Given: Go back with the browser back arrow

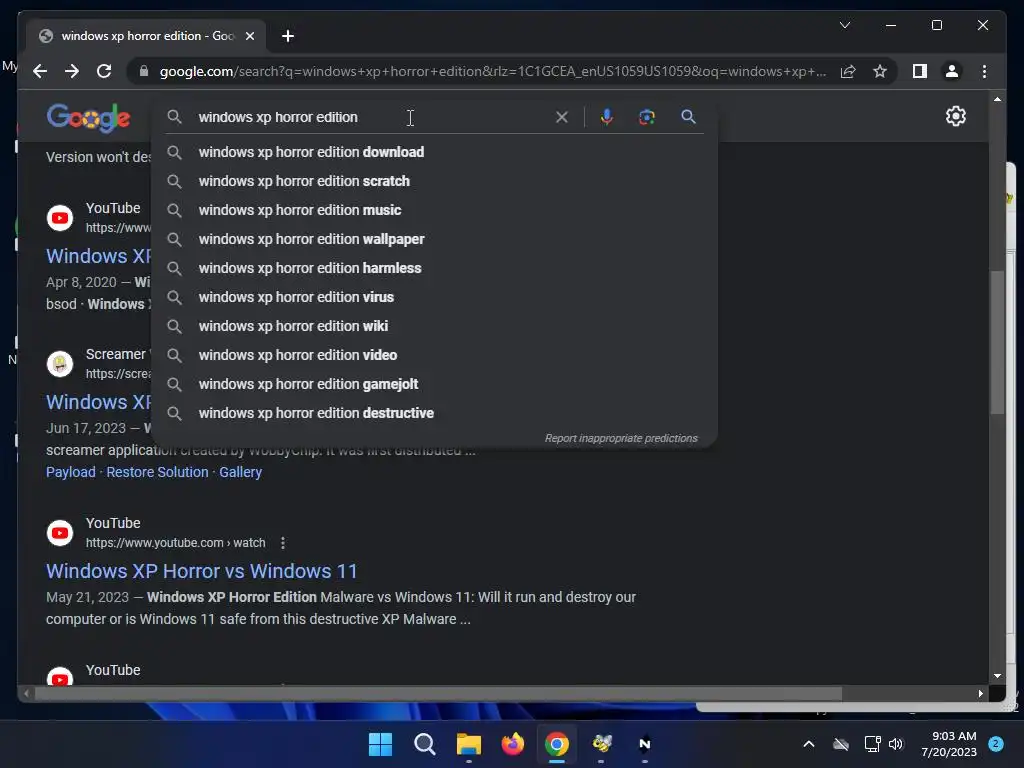Looking at the screenshot, I should point(40,71).
